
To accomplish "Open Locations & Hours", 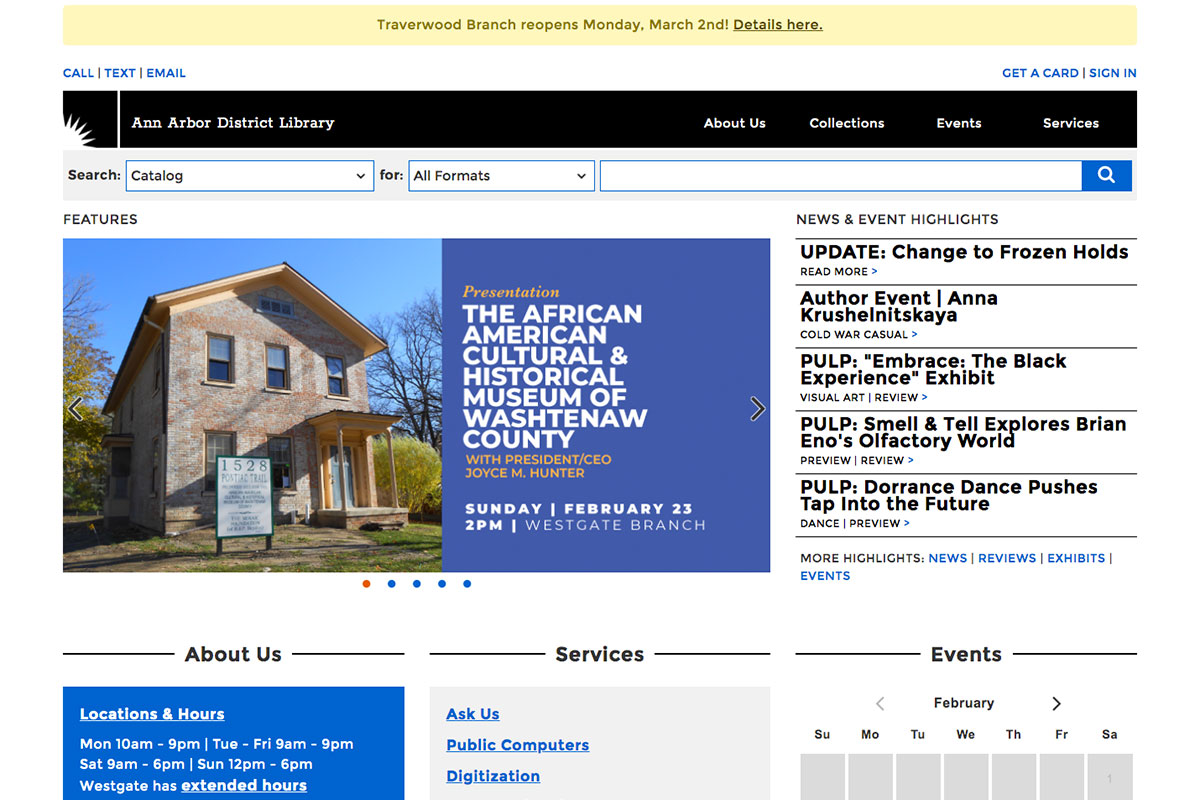I will (x=152, y=713).
